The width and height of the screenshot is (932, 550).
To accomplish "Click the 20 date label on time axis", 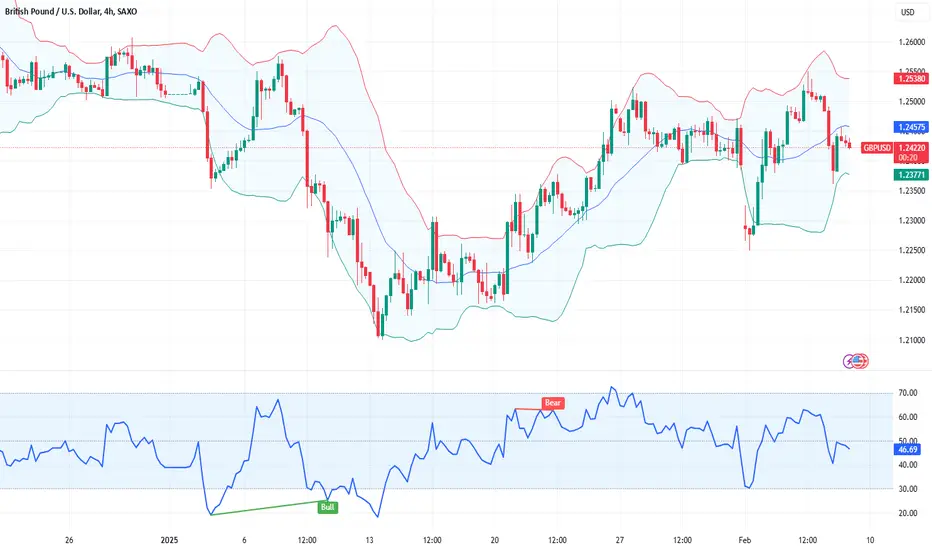I will (495, 540).
